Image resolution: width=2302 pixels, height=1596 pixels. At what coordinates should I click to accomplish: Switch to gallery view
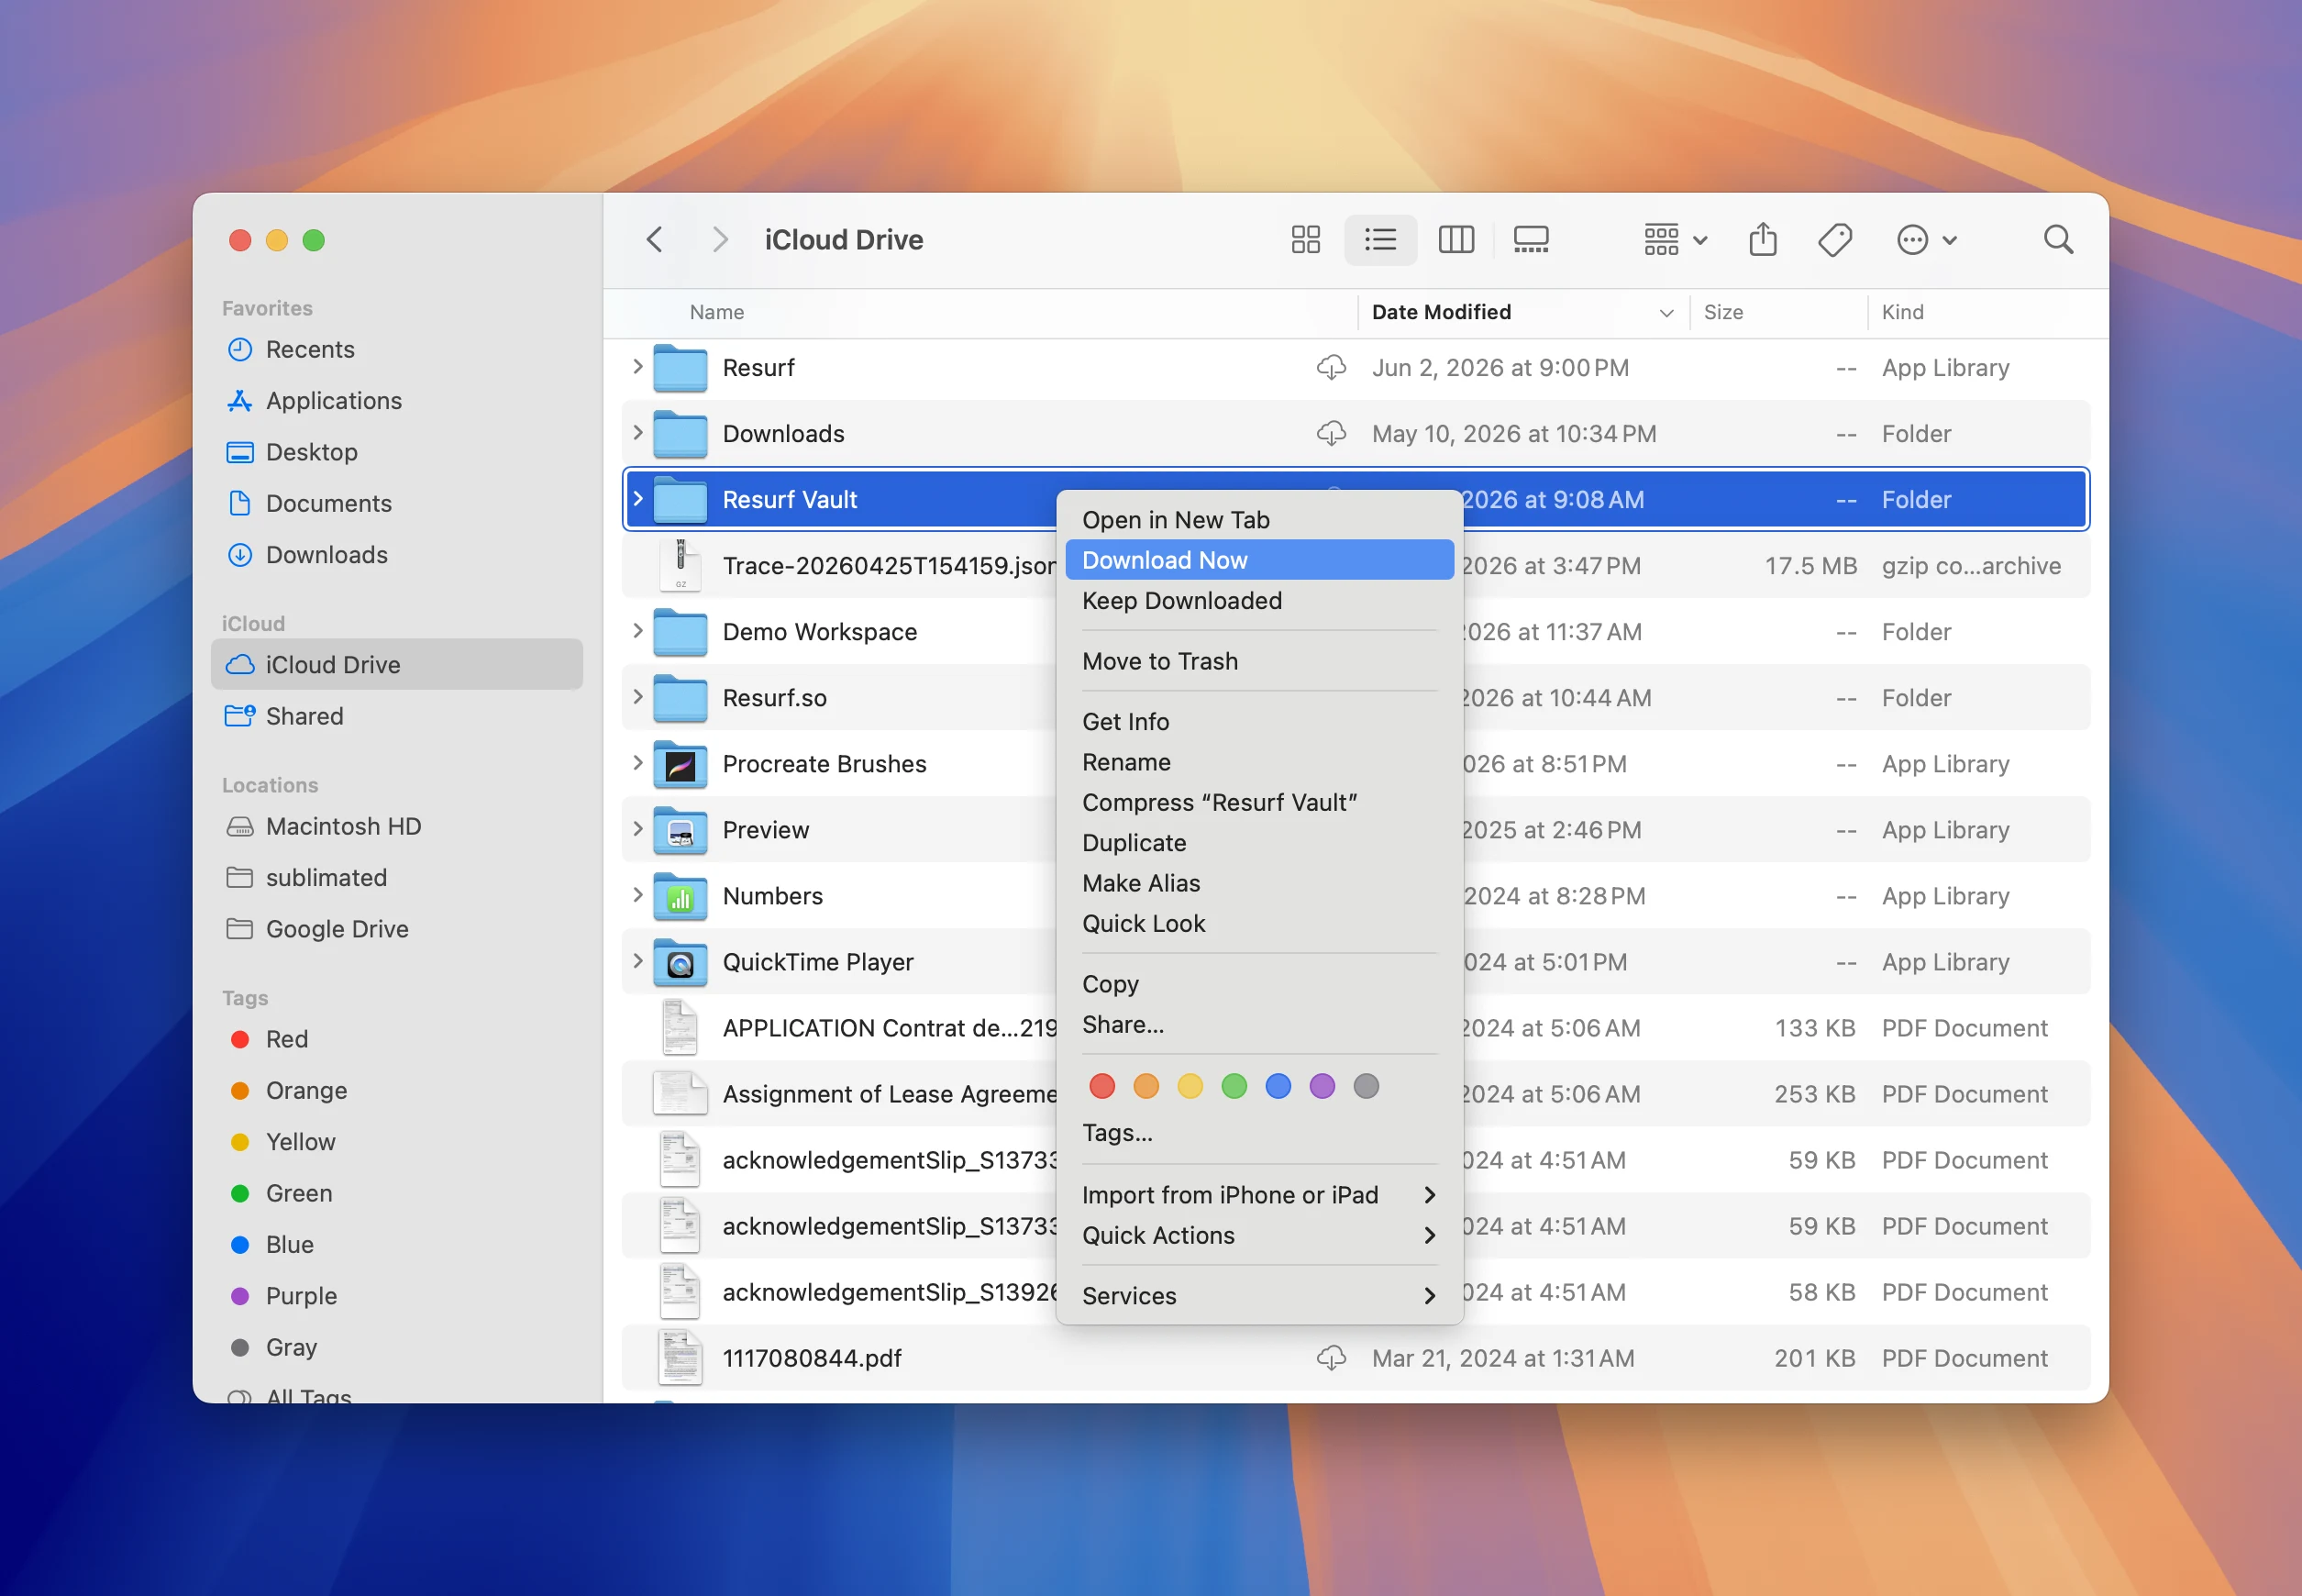(1531, 240)
